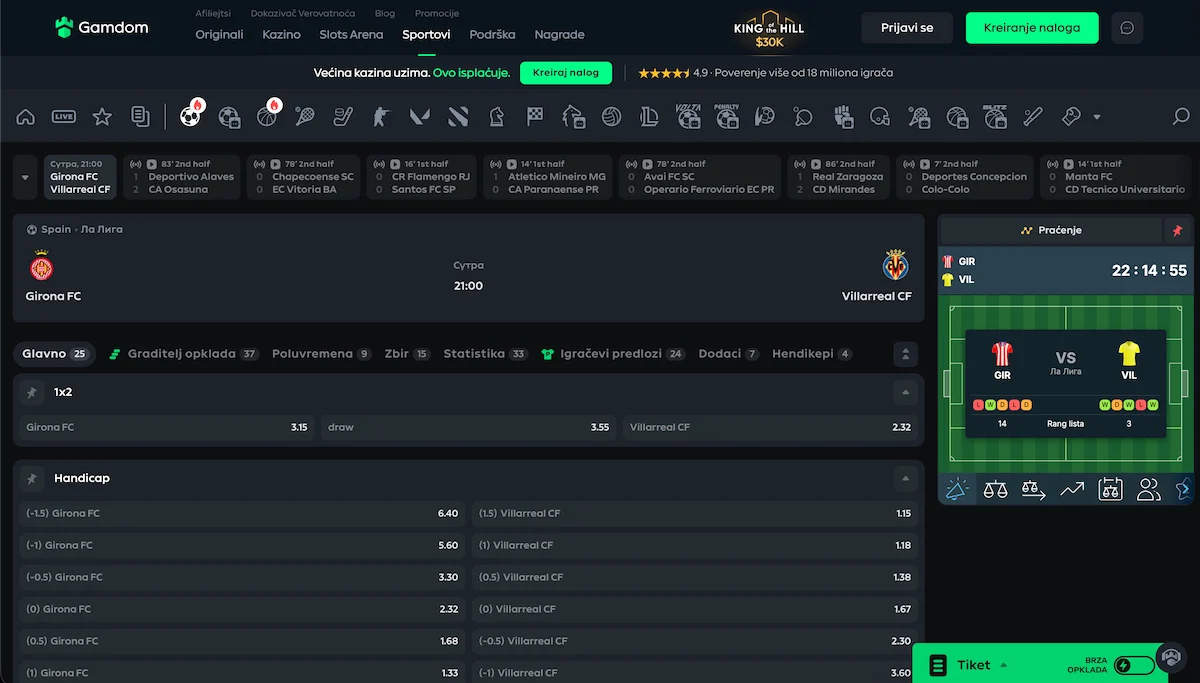Open the Kazino menu

coord(281,34)
